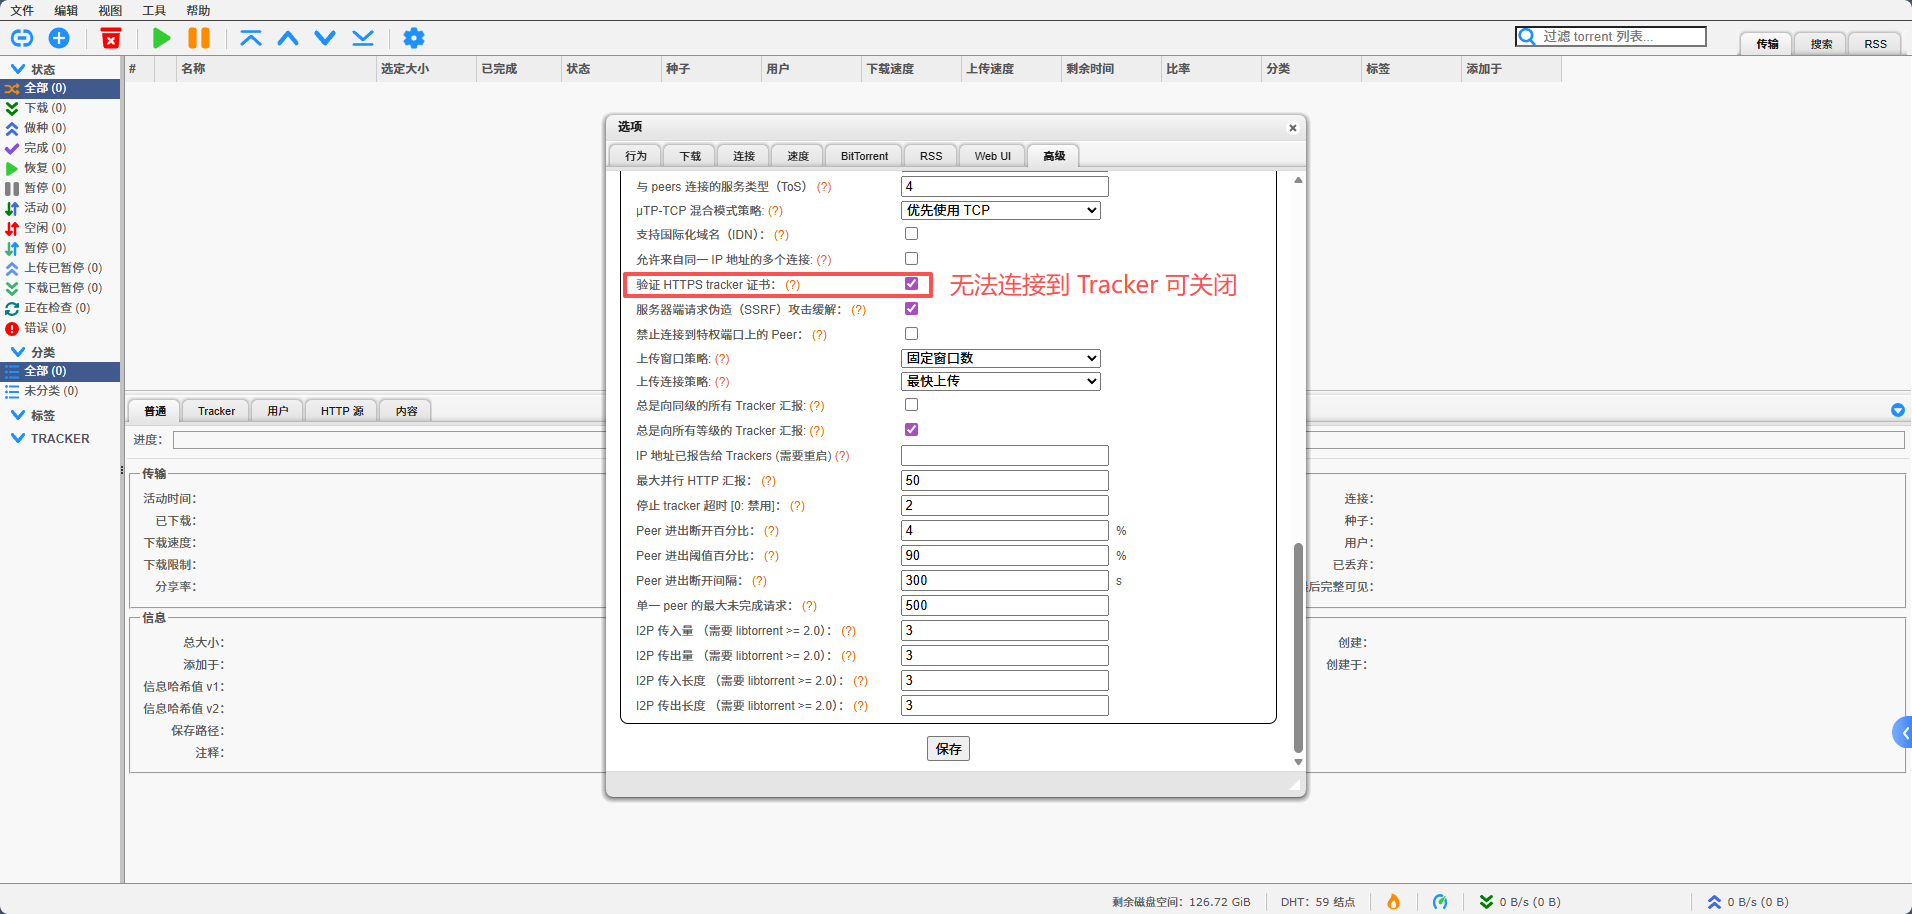The height and width of the screenshot is (914, 1912).
Task: Open the 上传窗口策略 dropdown
Action: pyautogui.click(x=1000, y=358)
